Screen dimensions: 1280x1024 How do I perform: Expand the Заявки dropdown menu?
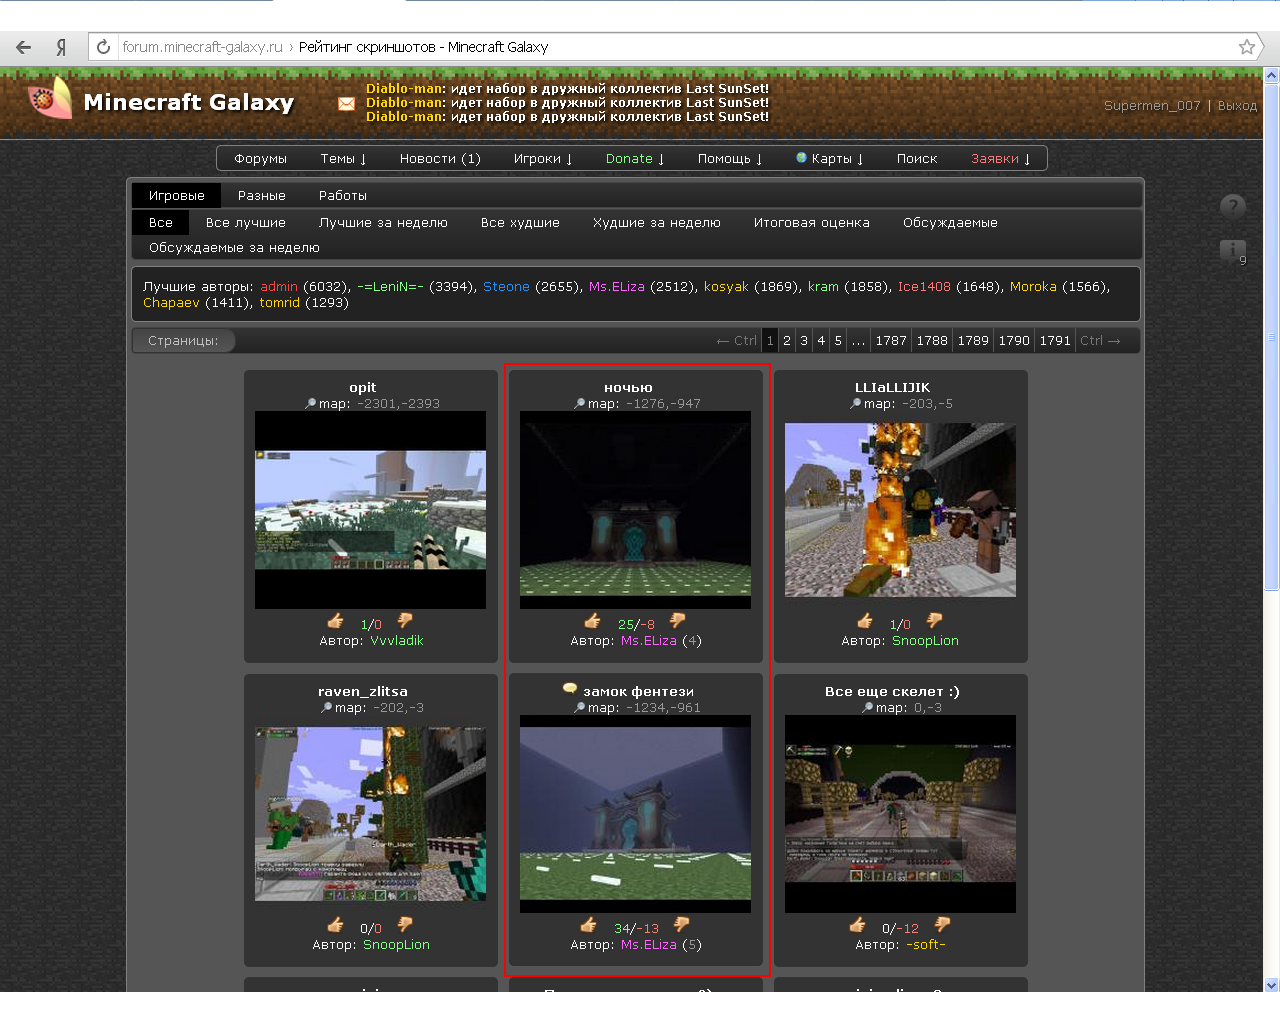[x=1001, y=159]
